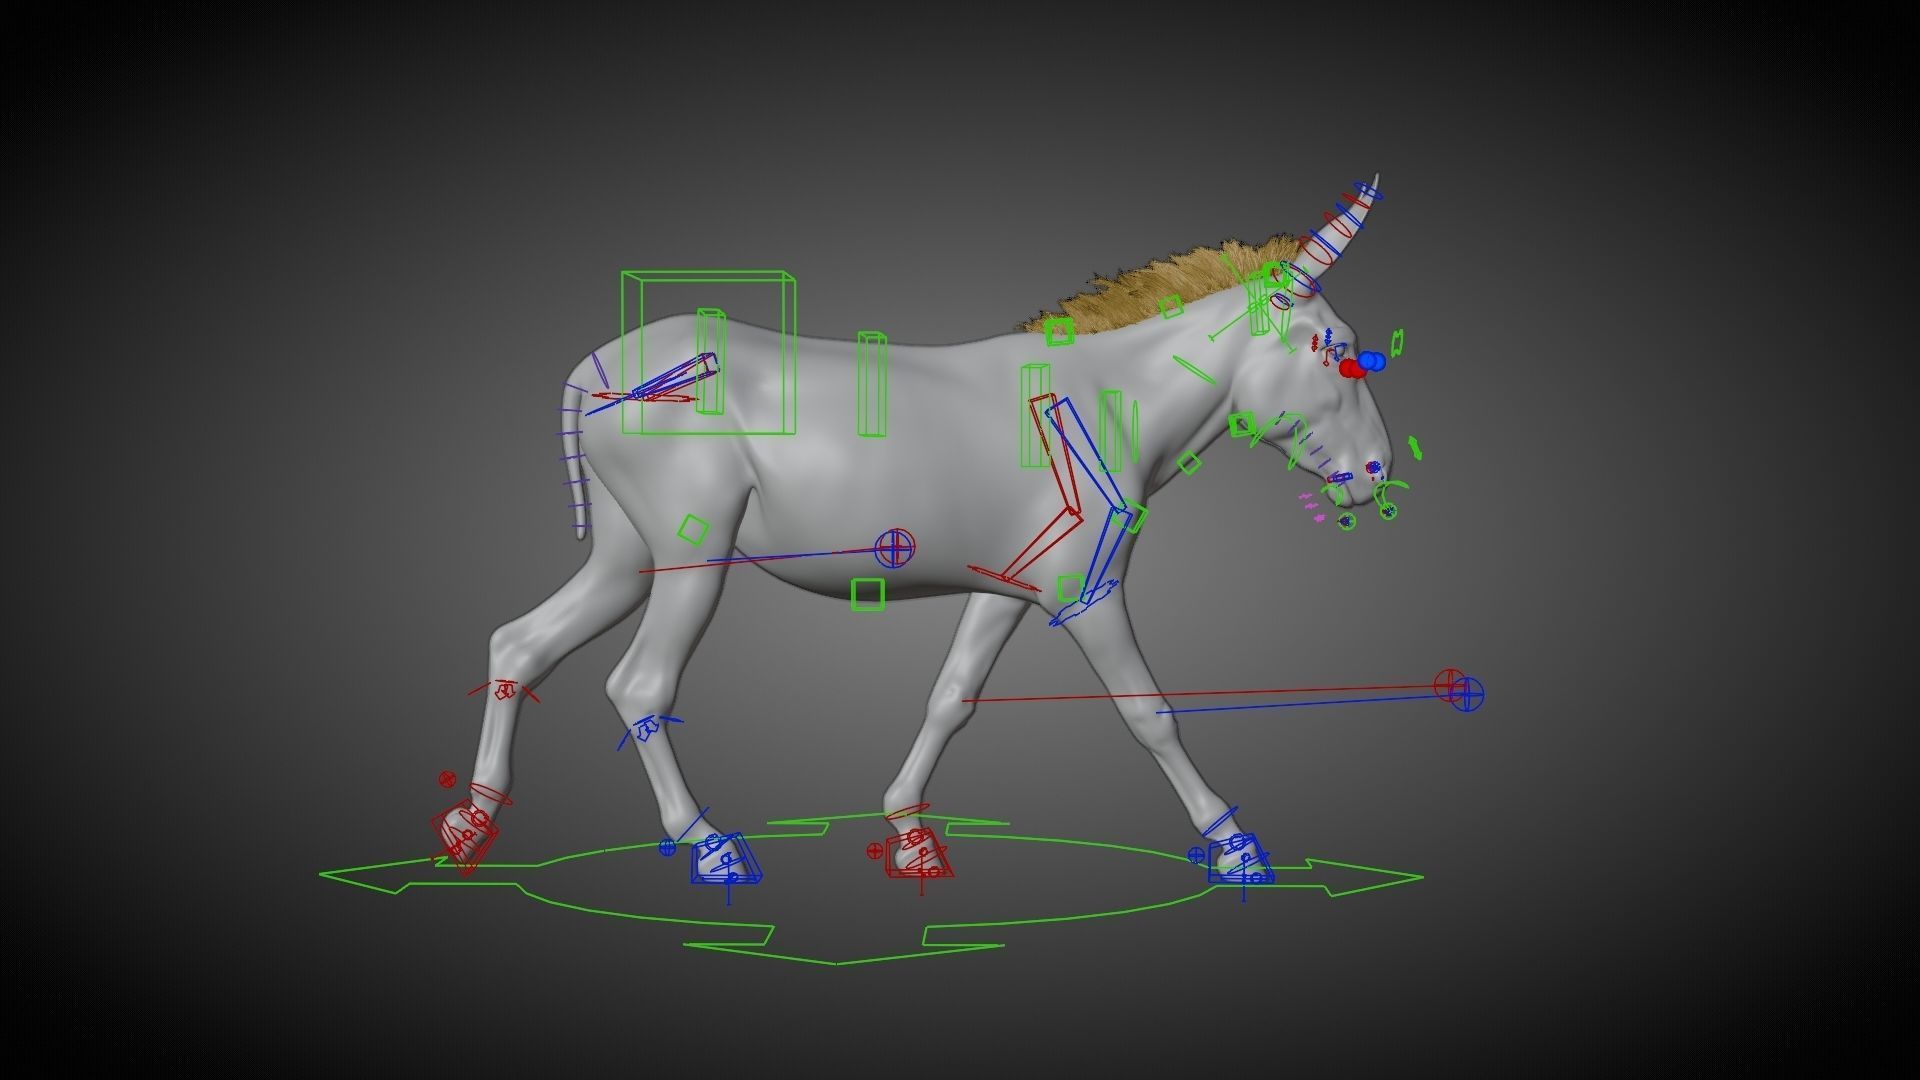Click the bottom green root arrow control
The image size is (1920, 1080).
click(x=836, y=952)
